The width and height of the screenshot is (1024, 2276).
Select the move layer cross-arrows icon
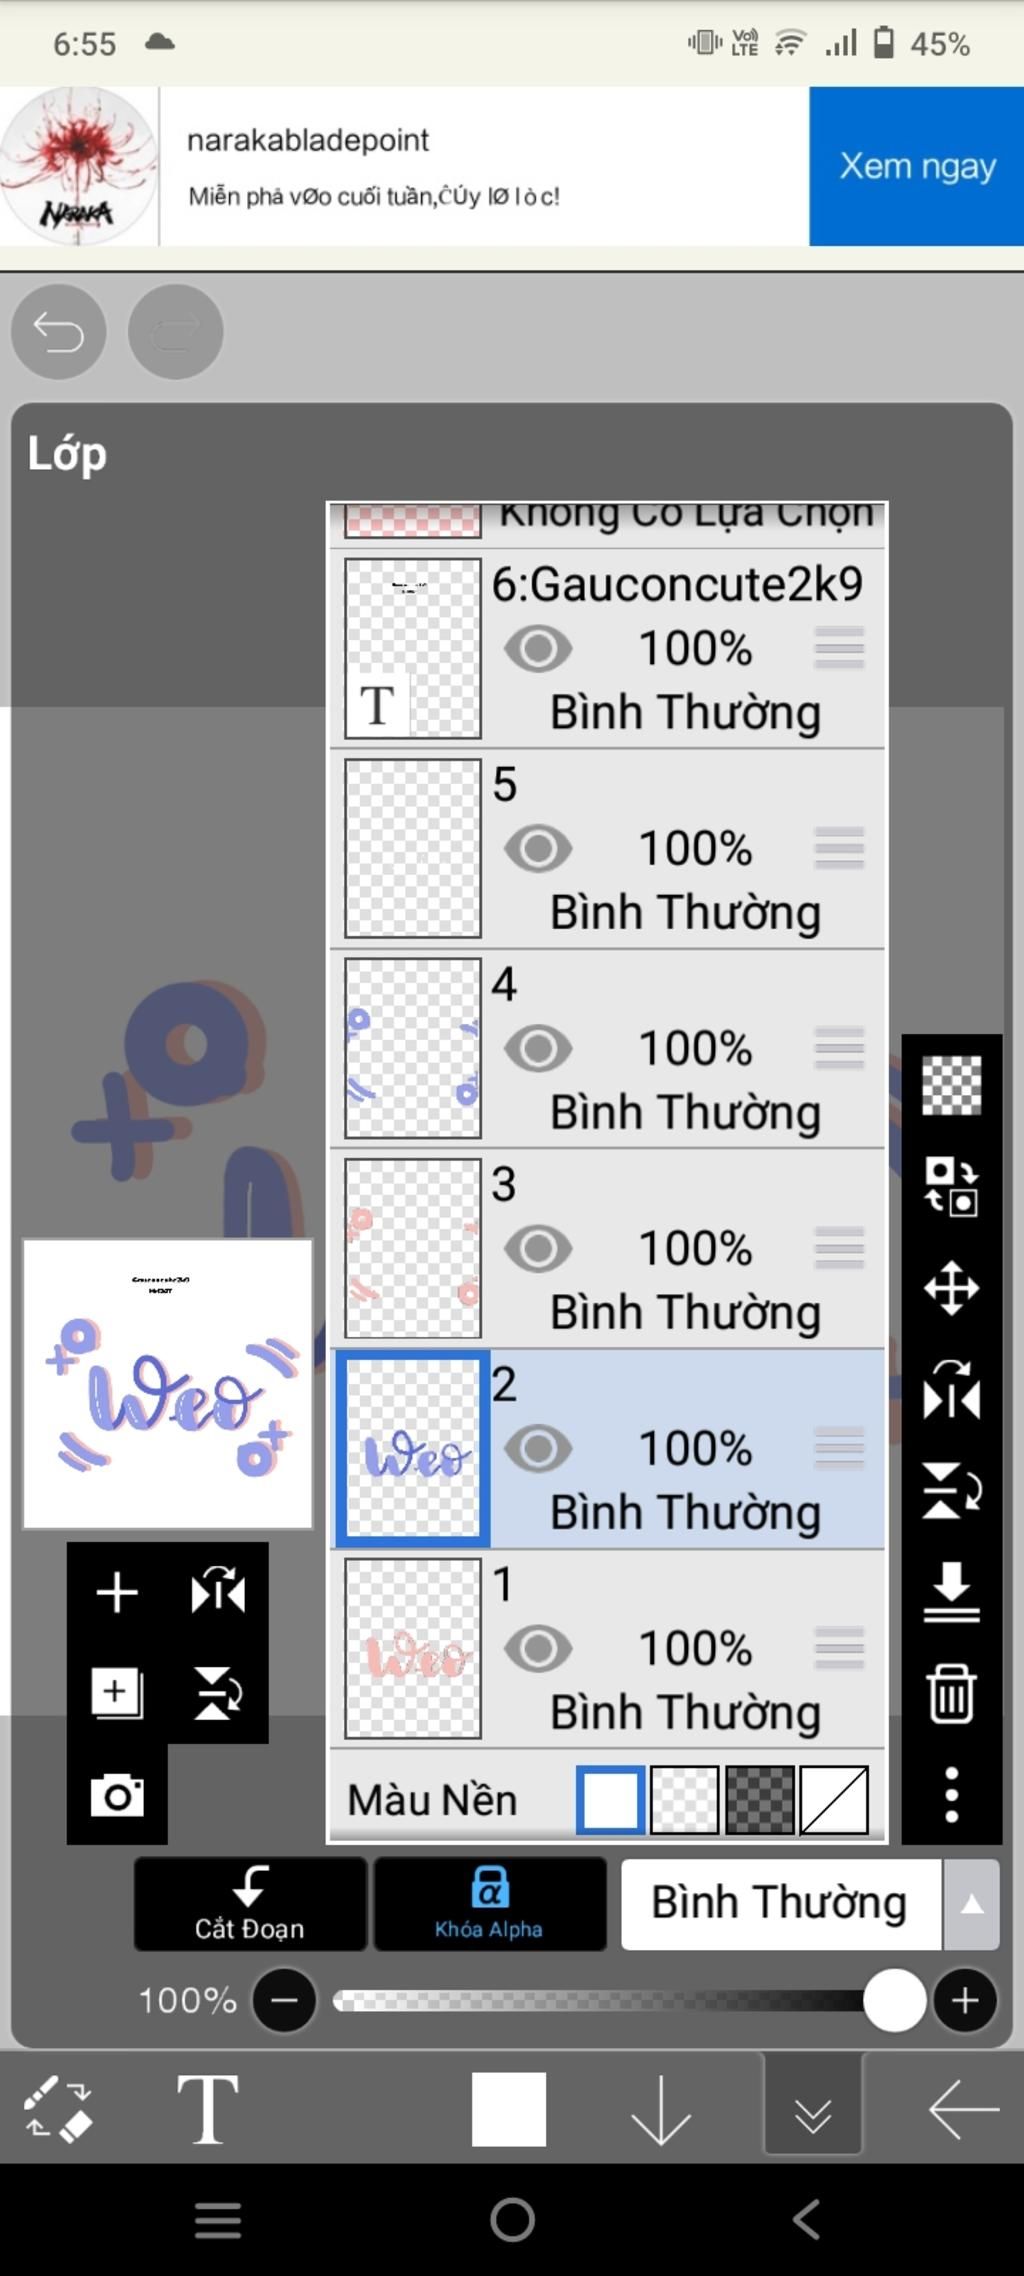951,1288
